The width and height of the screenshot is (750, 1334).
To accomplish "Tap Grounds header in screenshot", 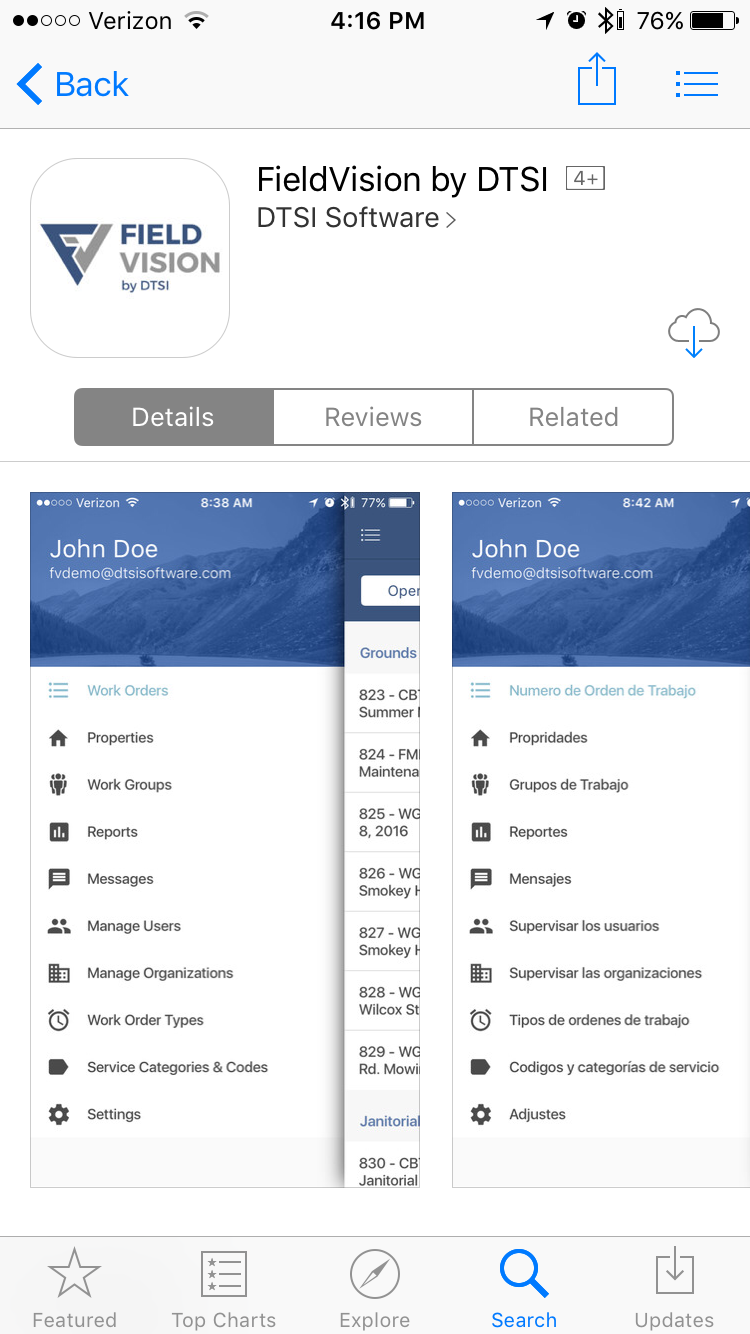I will [388, 653].
